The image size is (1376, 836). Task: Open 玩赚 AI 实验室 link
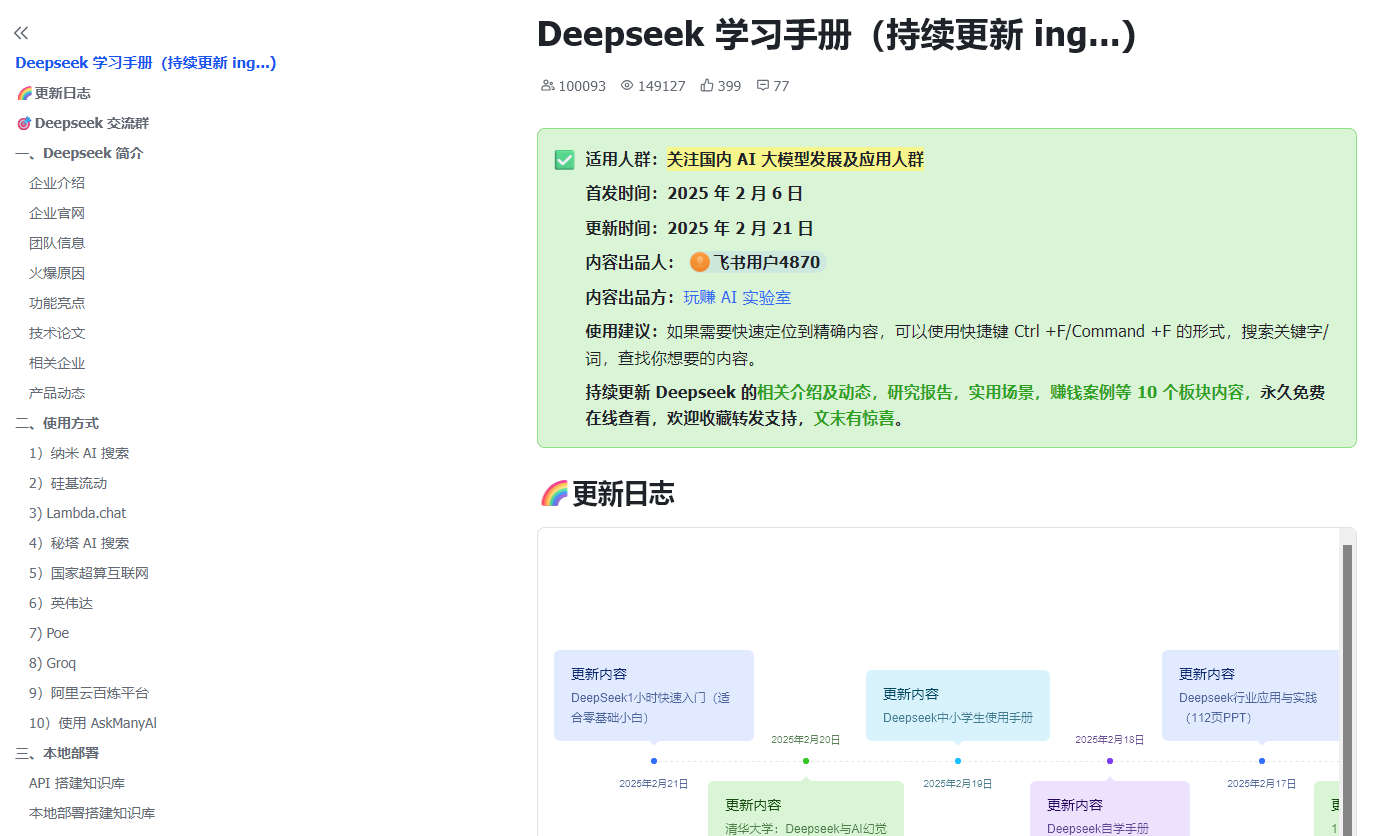737,298
